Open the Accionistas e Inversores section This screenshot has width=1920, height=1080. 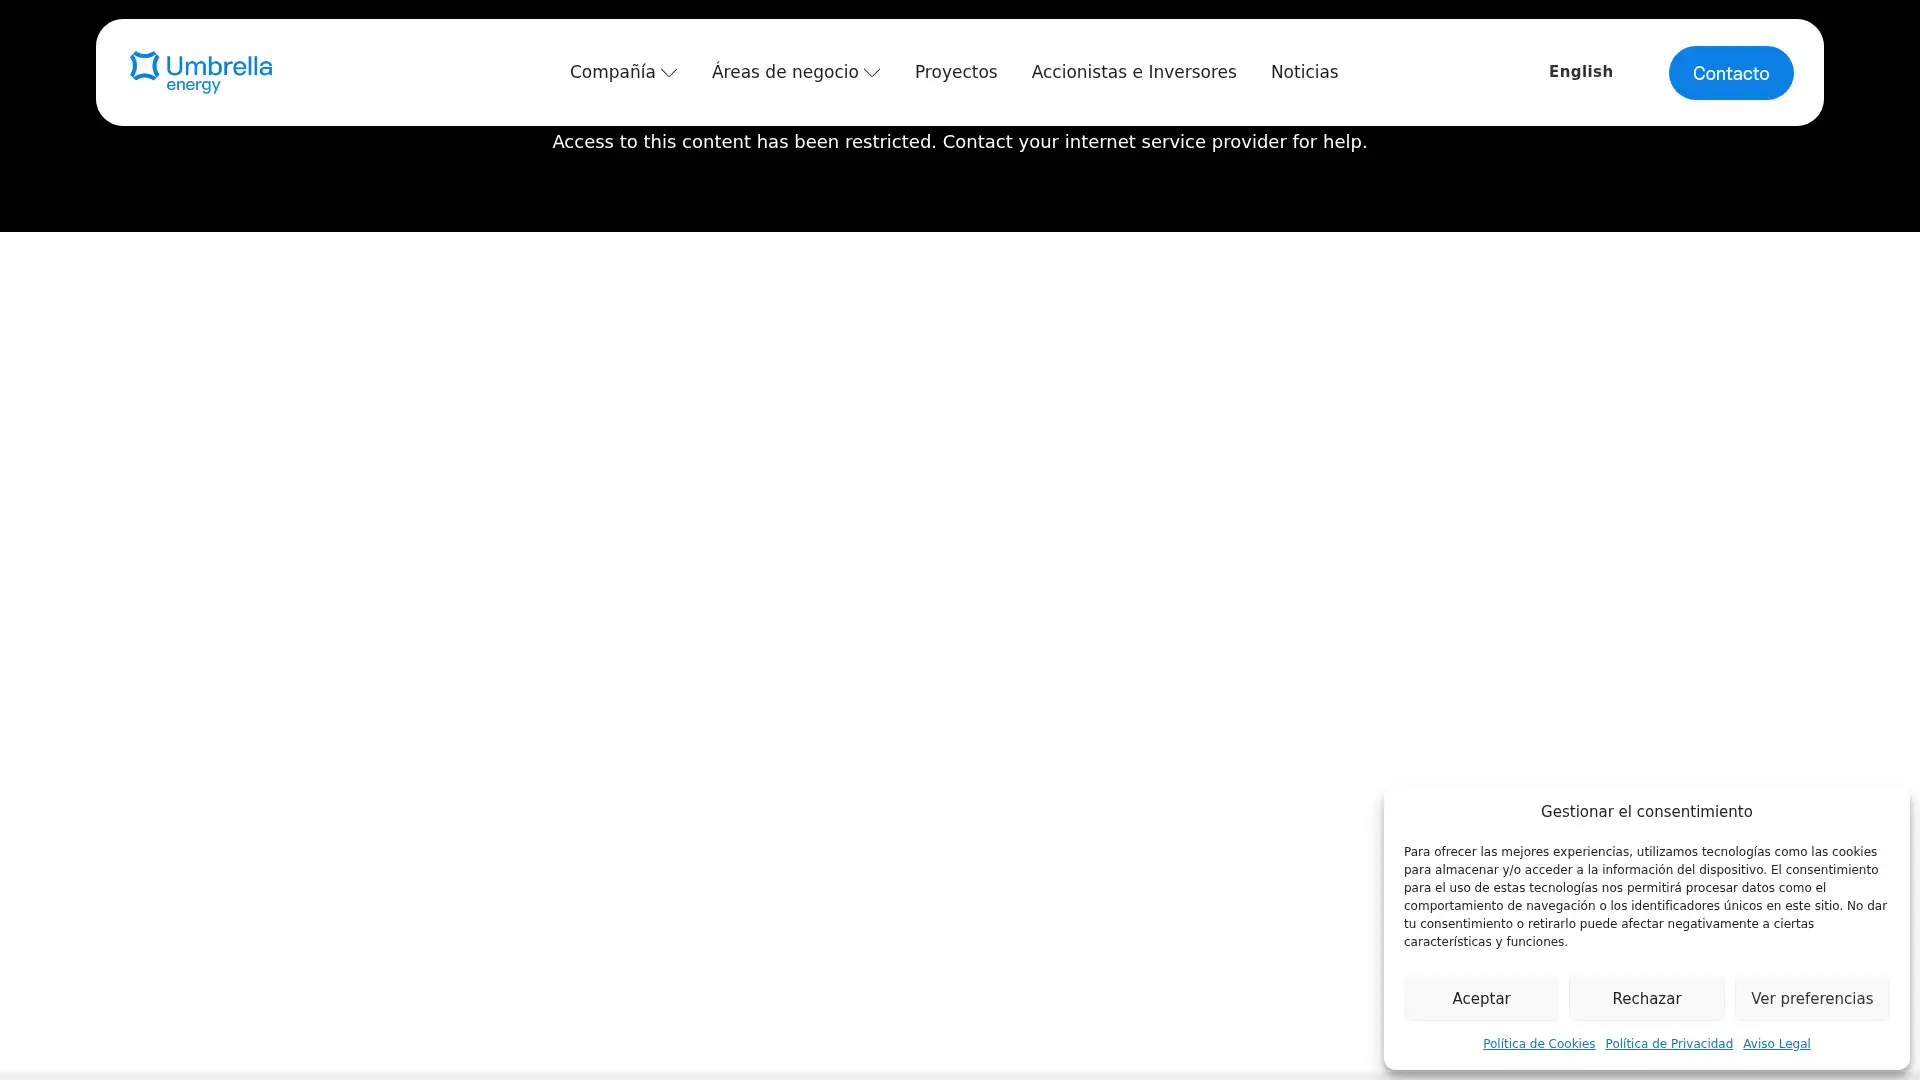[x=1133, y=72]
